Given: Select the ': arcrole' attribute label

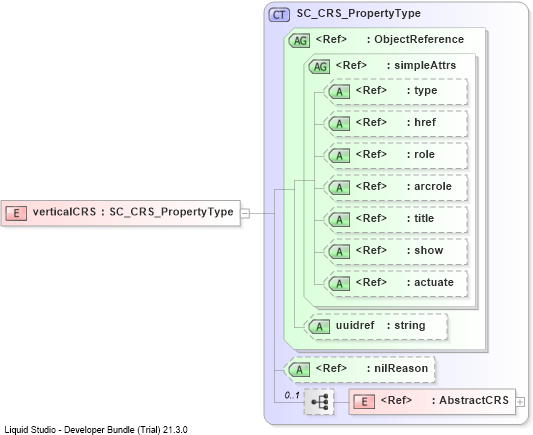Looking at the screenshot, I should point(429,186).
